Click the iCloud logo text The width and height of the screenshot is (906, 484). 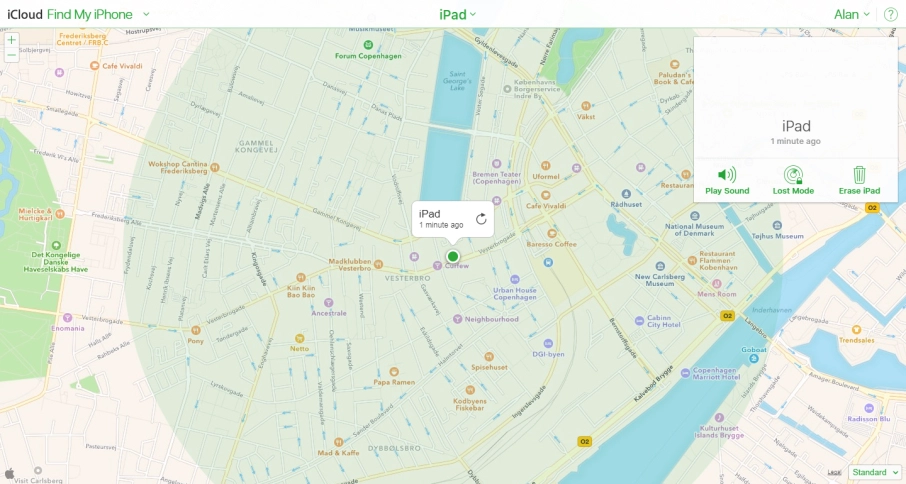click(24, 14)
